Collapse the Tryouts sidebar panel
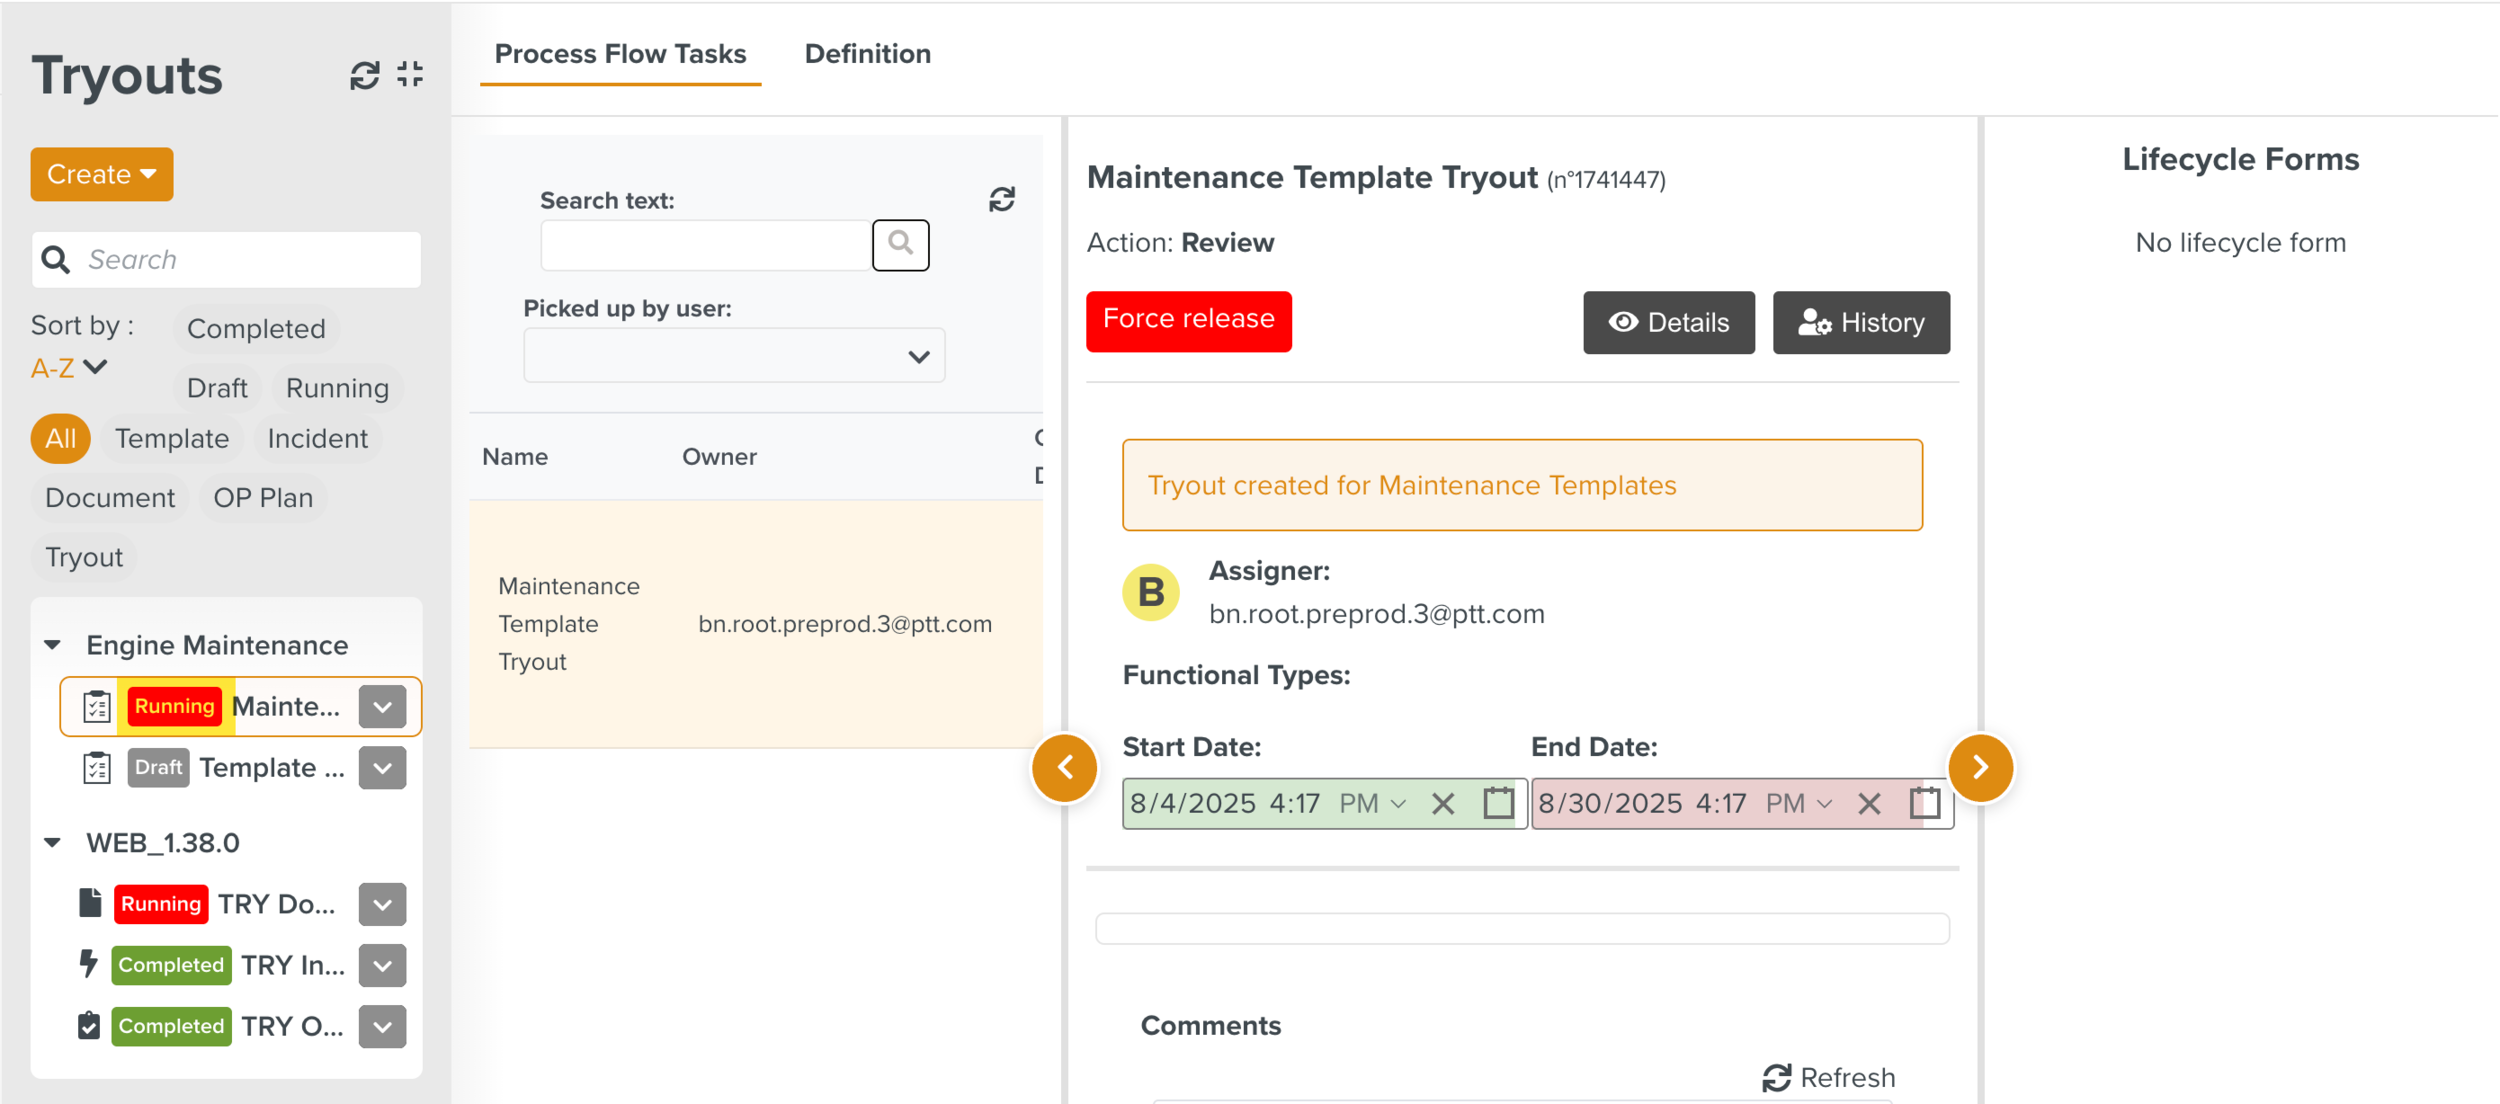This screenshot has height=1104, width=2500. coord(408,74)
